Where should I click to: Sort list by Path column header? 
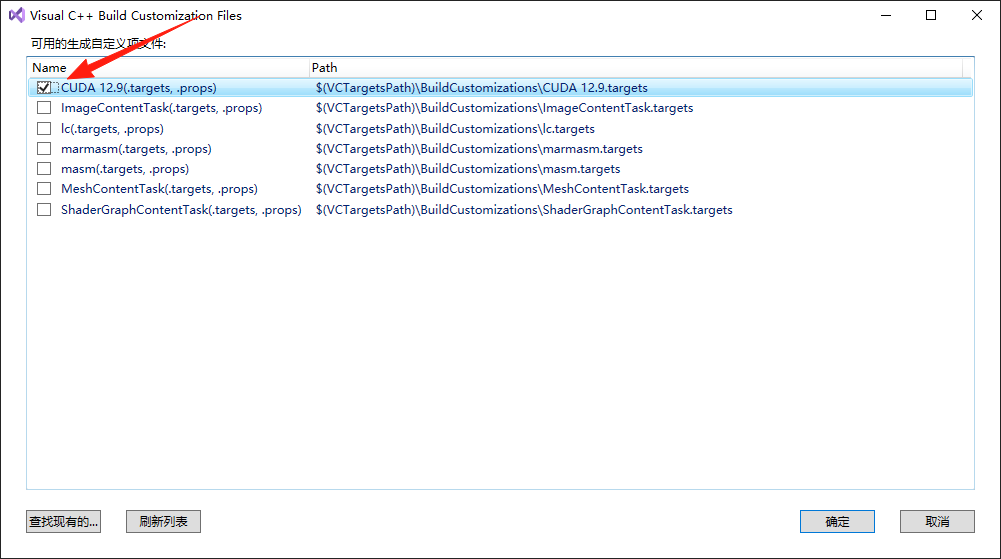pos(635,68)
